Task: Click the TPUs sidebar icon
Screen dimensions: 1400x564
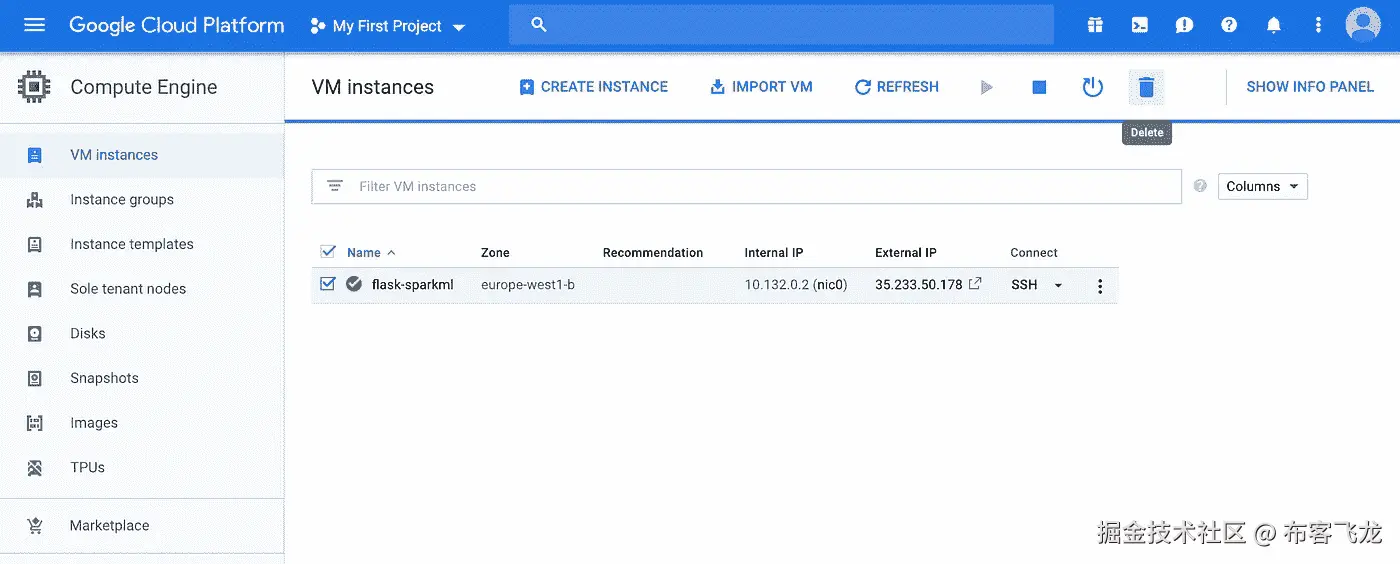Action: [35, 467]
